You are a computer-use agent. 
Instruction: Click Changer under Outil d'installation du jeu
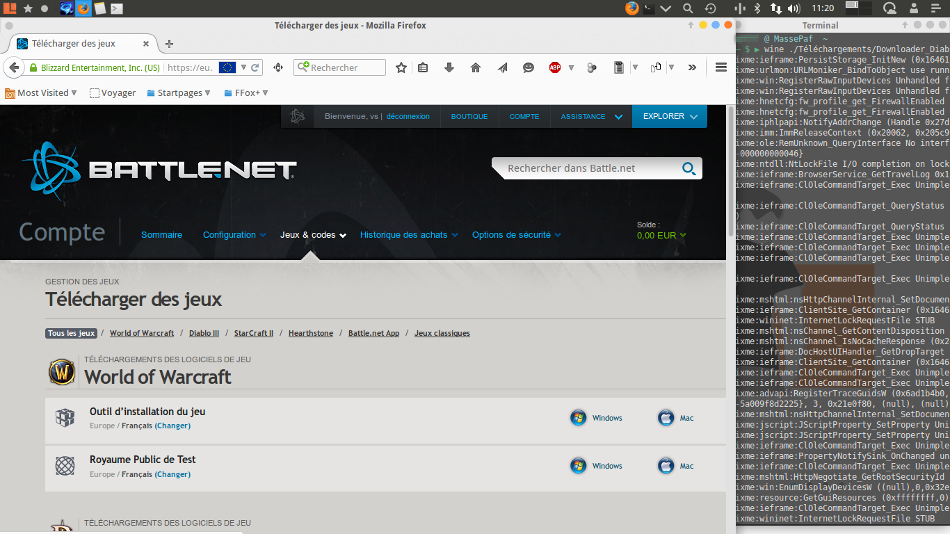pos(173,426)
